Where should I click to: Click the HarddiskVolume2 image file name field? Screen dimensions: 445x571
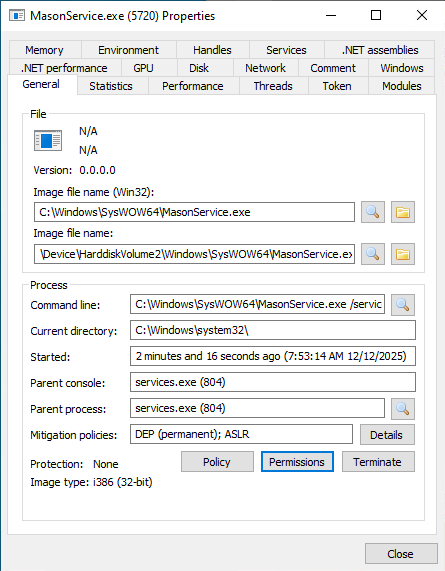point(194,254)
